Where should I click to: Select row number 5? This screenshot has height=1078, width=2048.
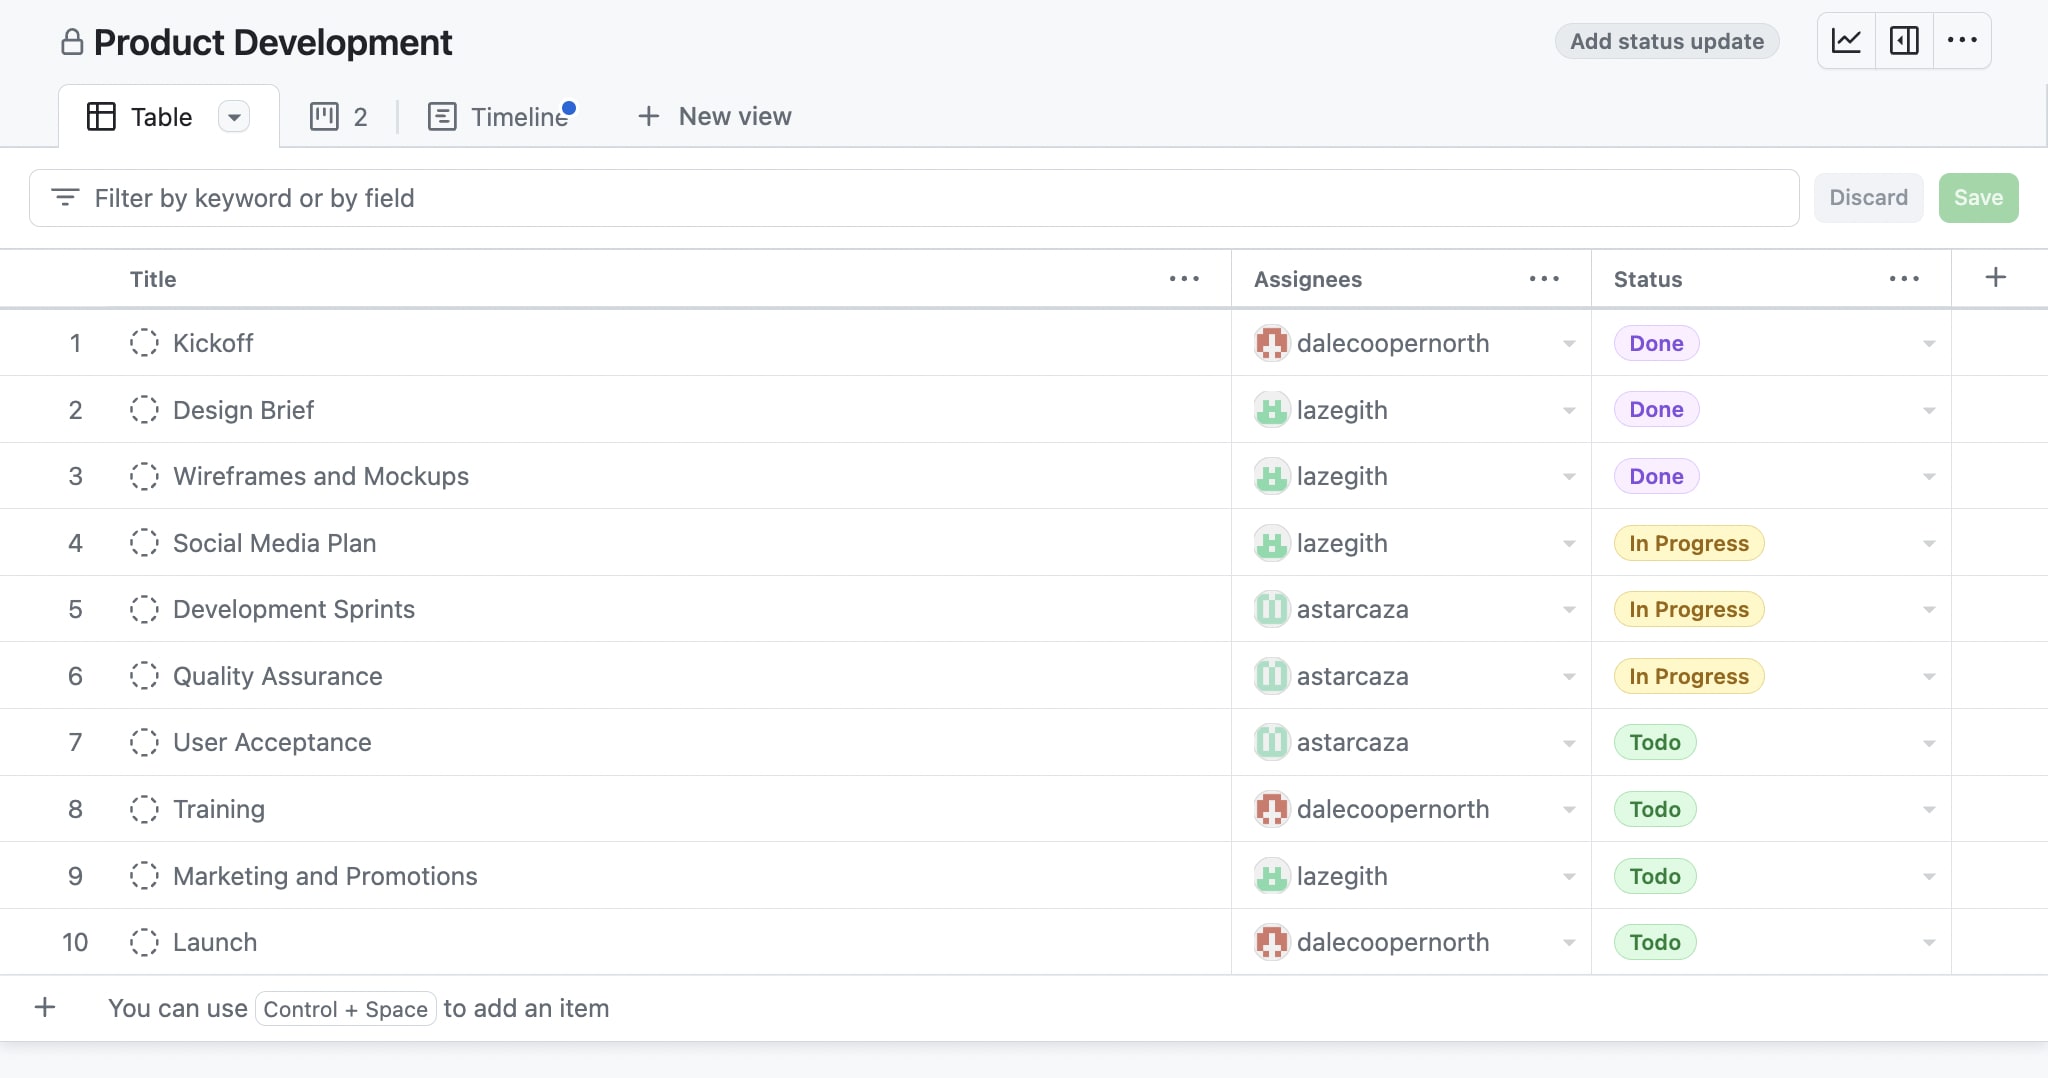pyautogui.click(x=75, y=609)
